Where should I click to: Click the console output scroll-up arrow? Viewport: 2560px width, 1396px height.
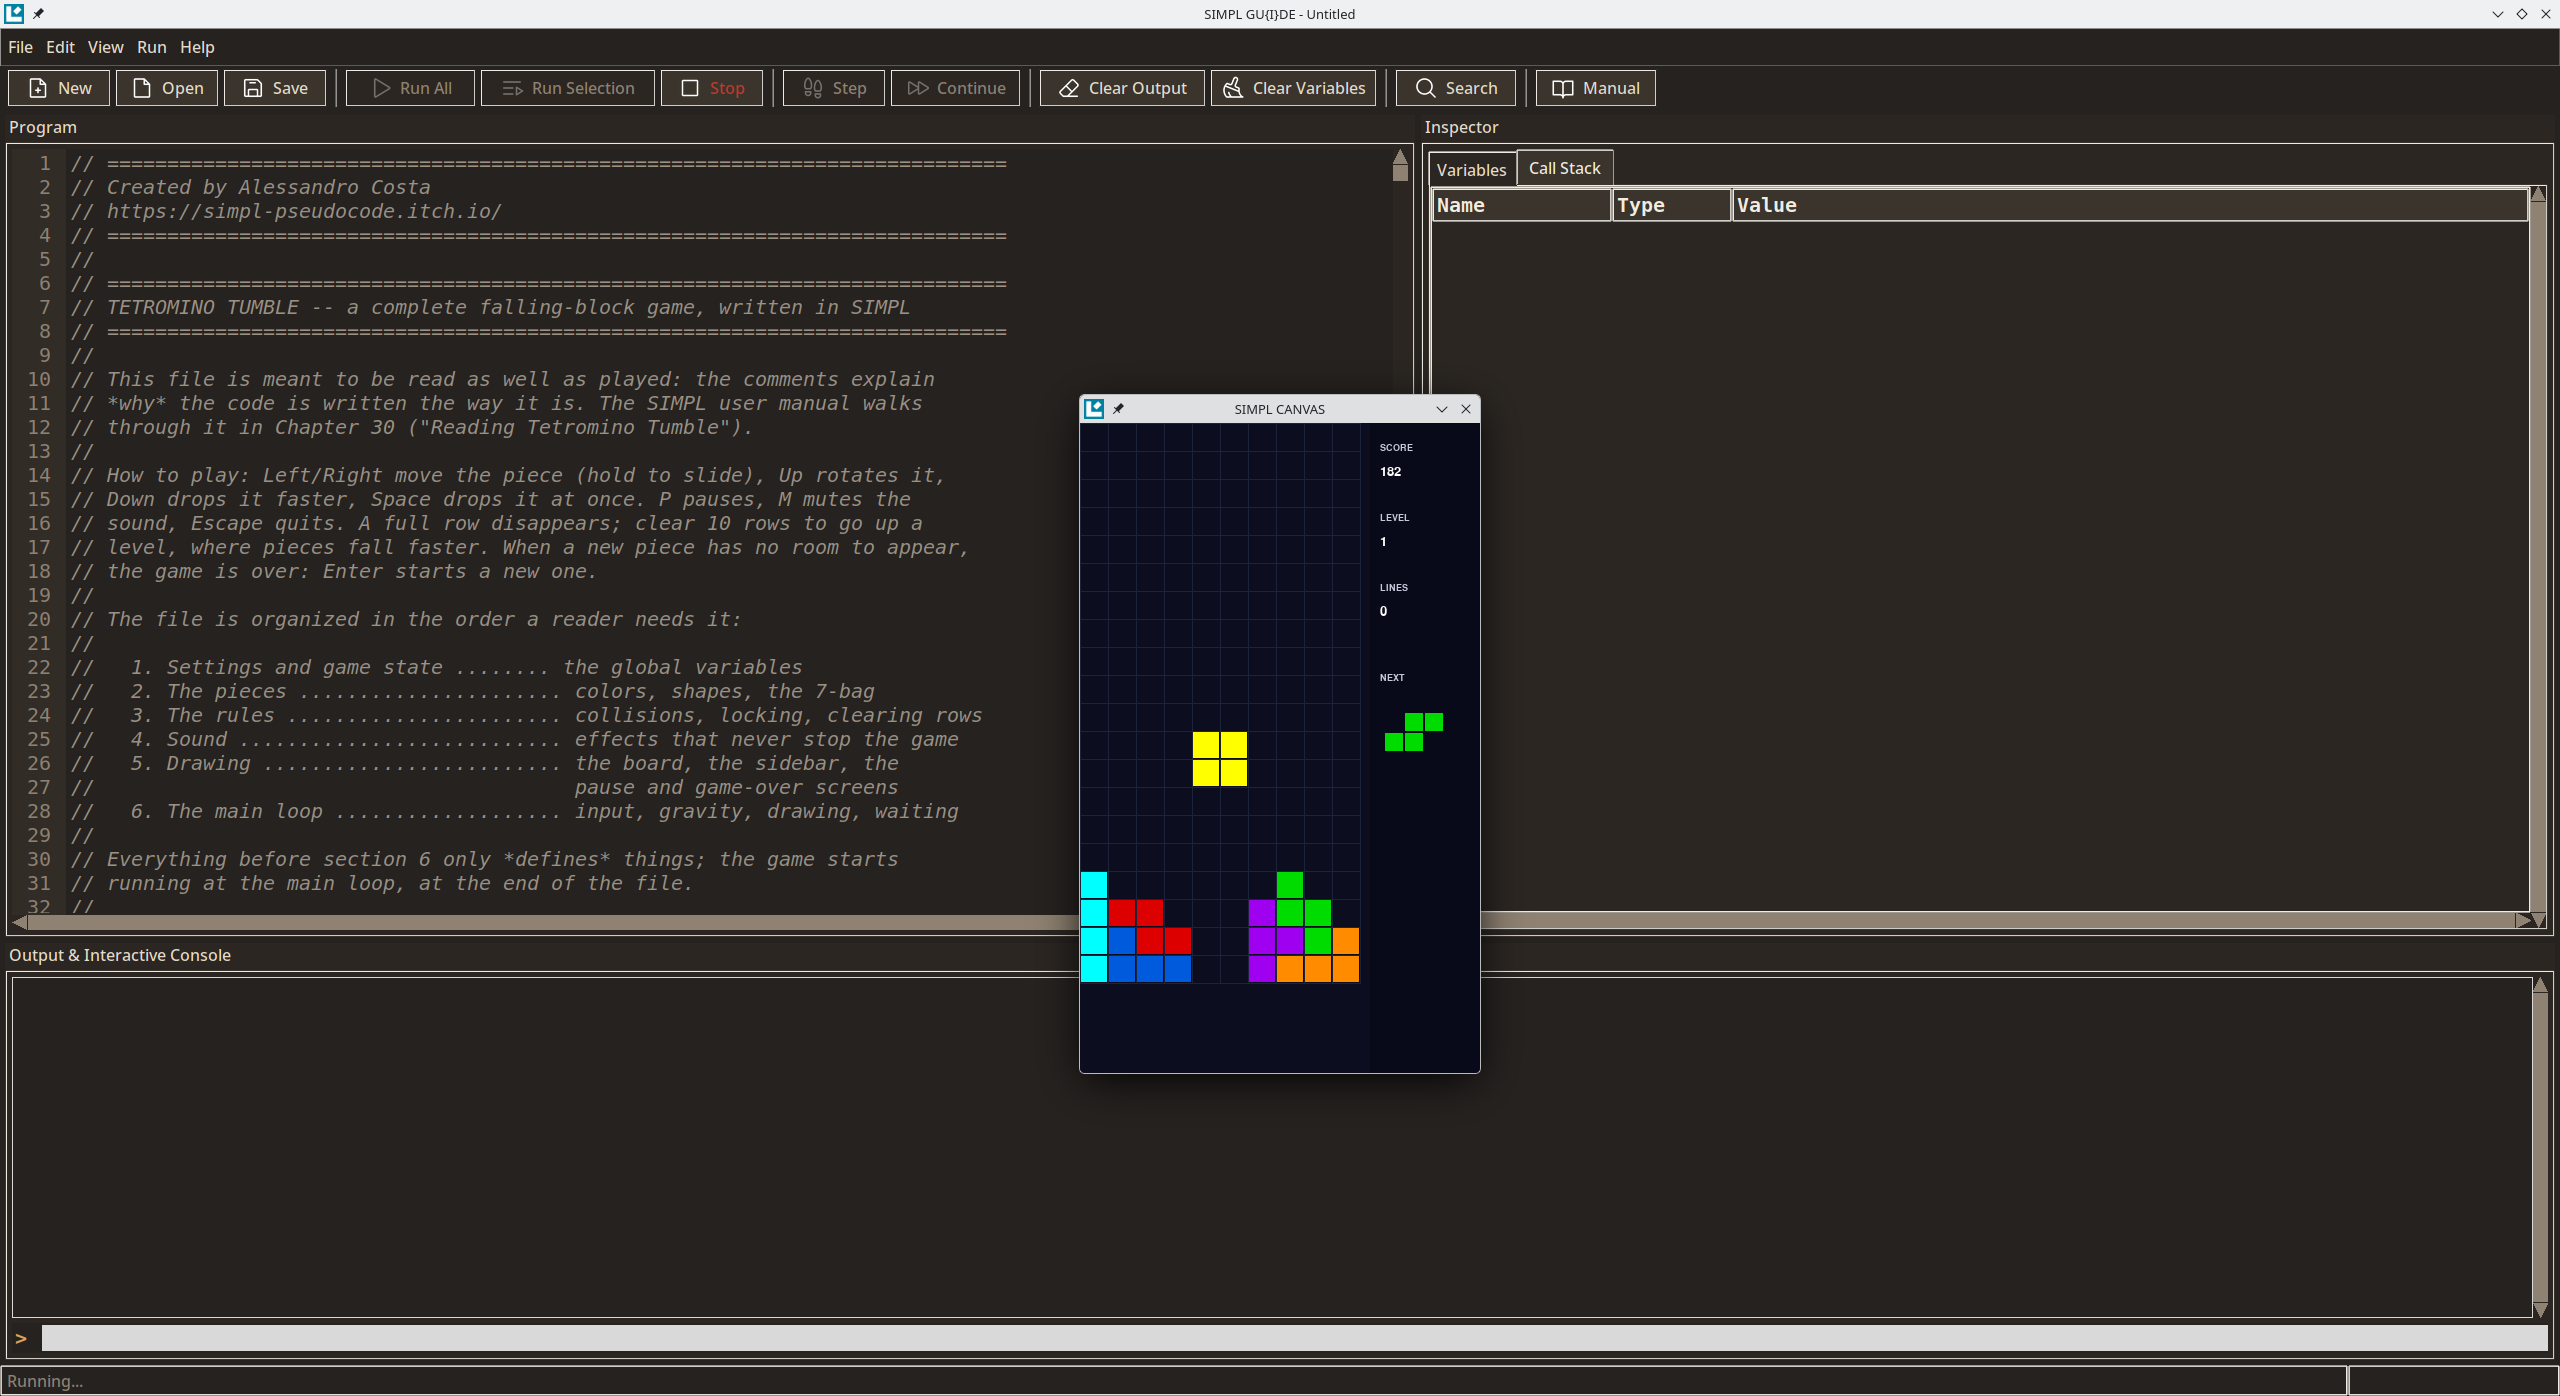tap(2540, 985)
